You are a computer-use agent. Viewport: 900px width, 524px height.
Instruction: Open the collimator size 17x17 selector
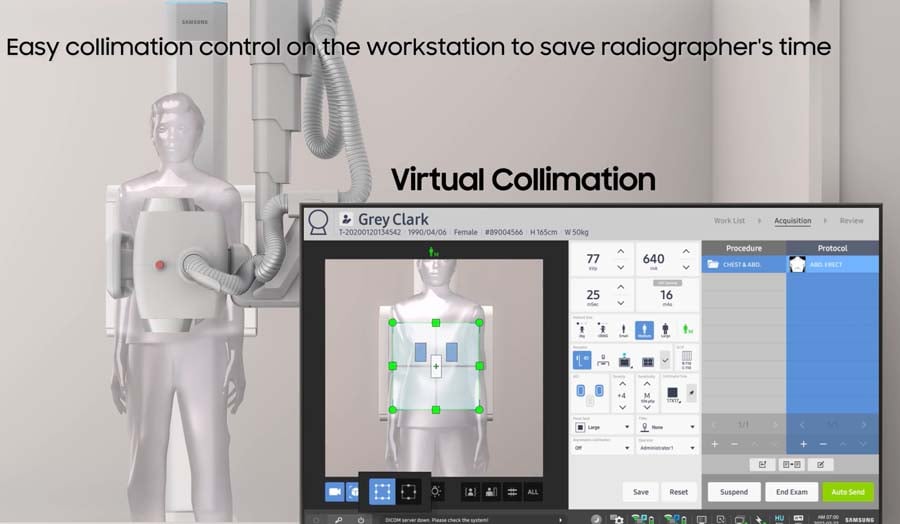coord(673,394)
